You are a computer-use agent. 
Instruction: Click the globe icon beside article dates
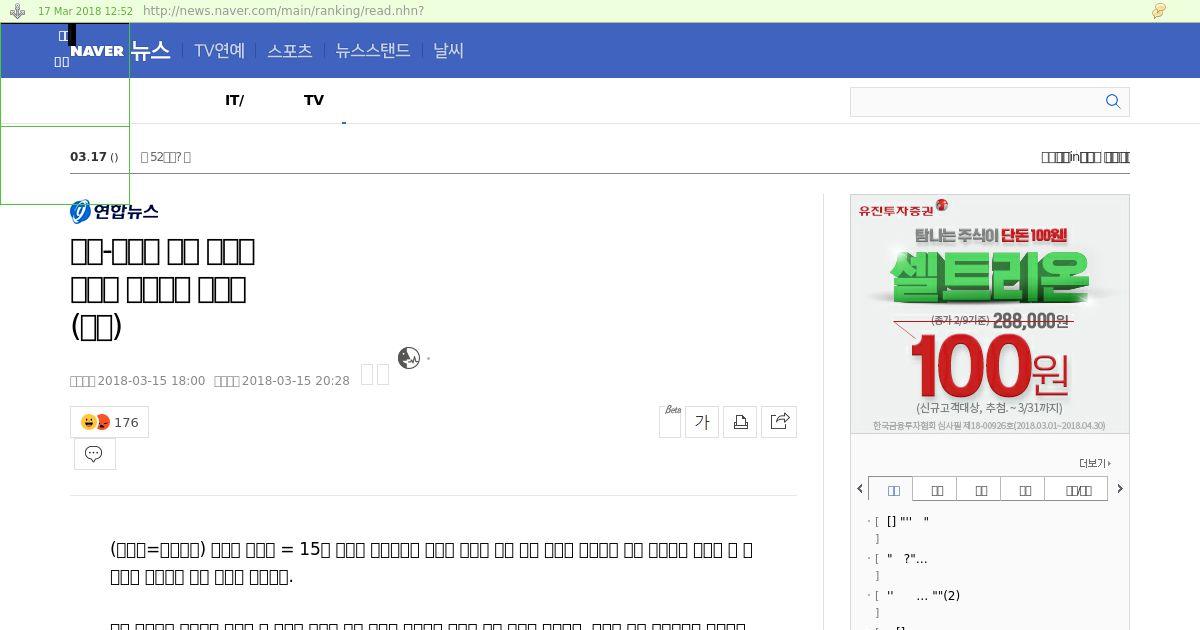point(409,358)
